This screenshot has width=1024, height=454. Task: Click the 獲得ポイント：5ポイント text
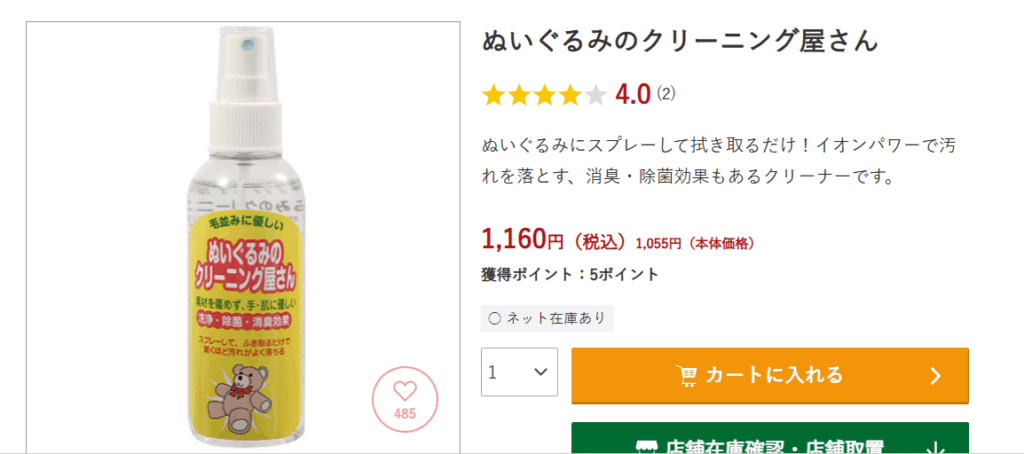[569, 274]
